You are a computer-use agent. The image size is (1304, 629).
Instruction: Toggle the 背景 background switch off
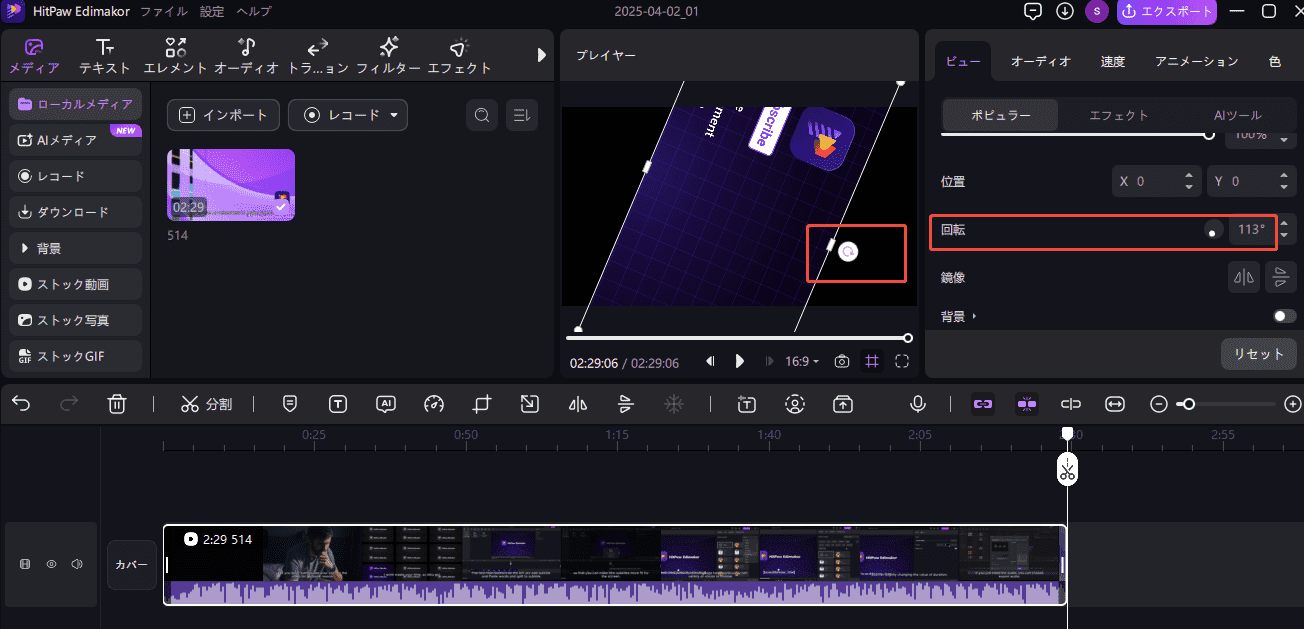point(1283,315)
